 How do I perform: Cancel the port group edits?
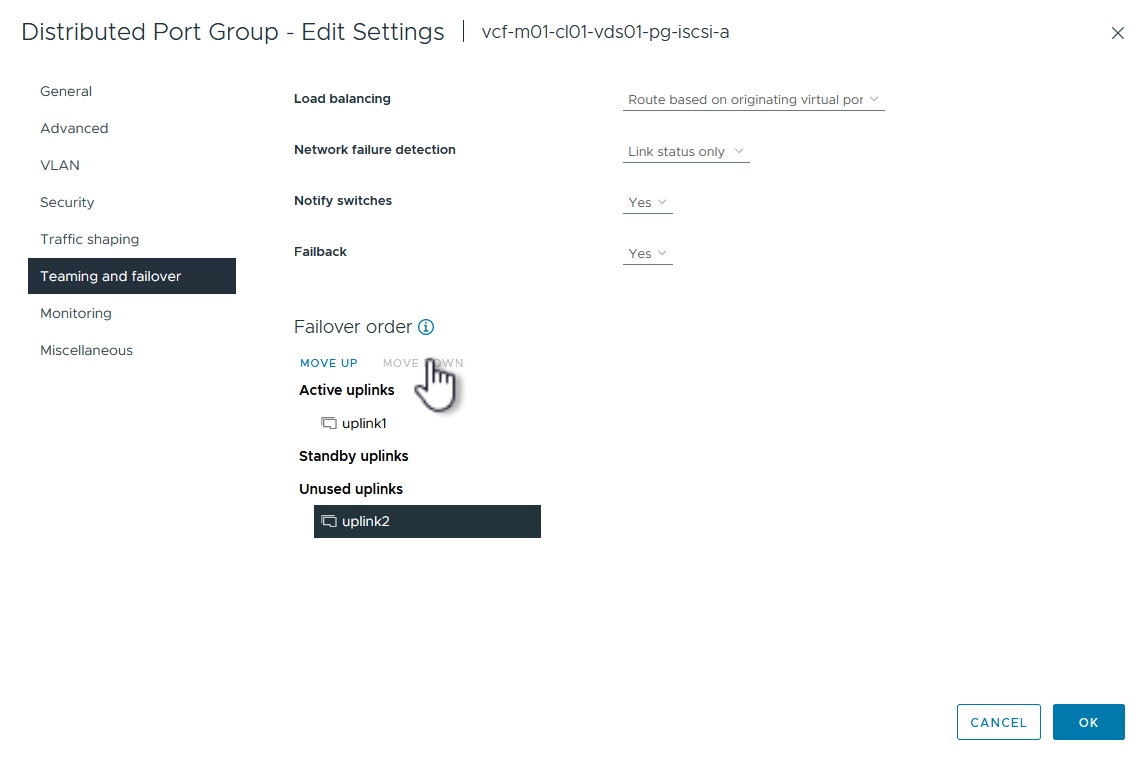[998, 722]
